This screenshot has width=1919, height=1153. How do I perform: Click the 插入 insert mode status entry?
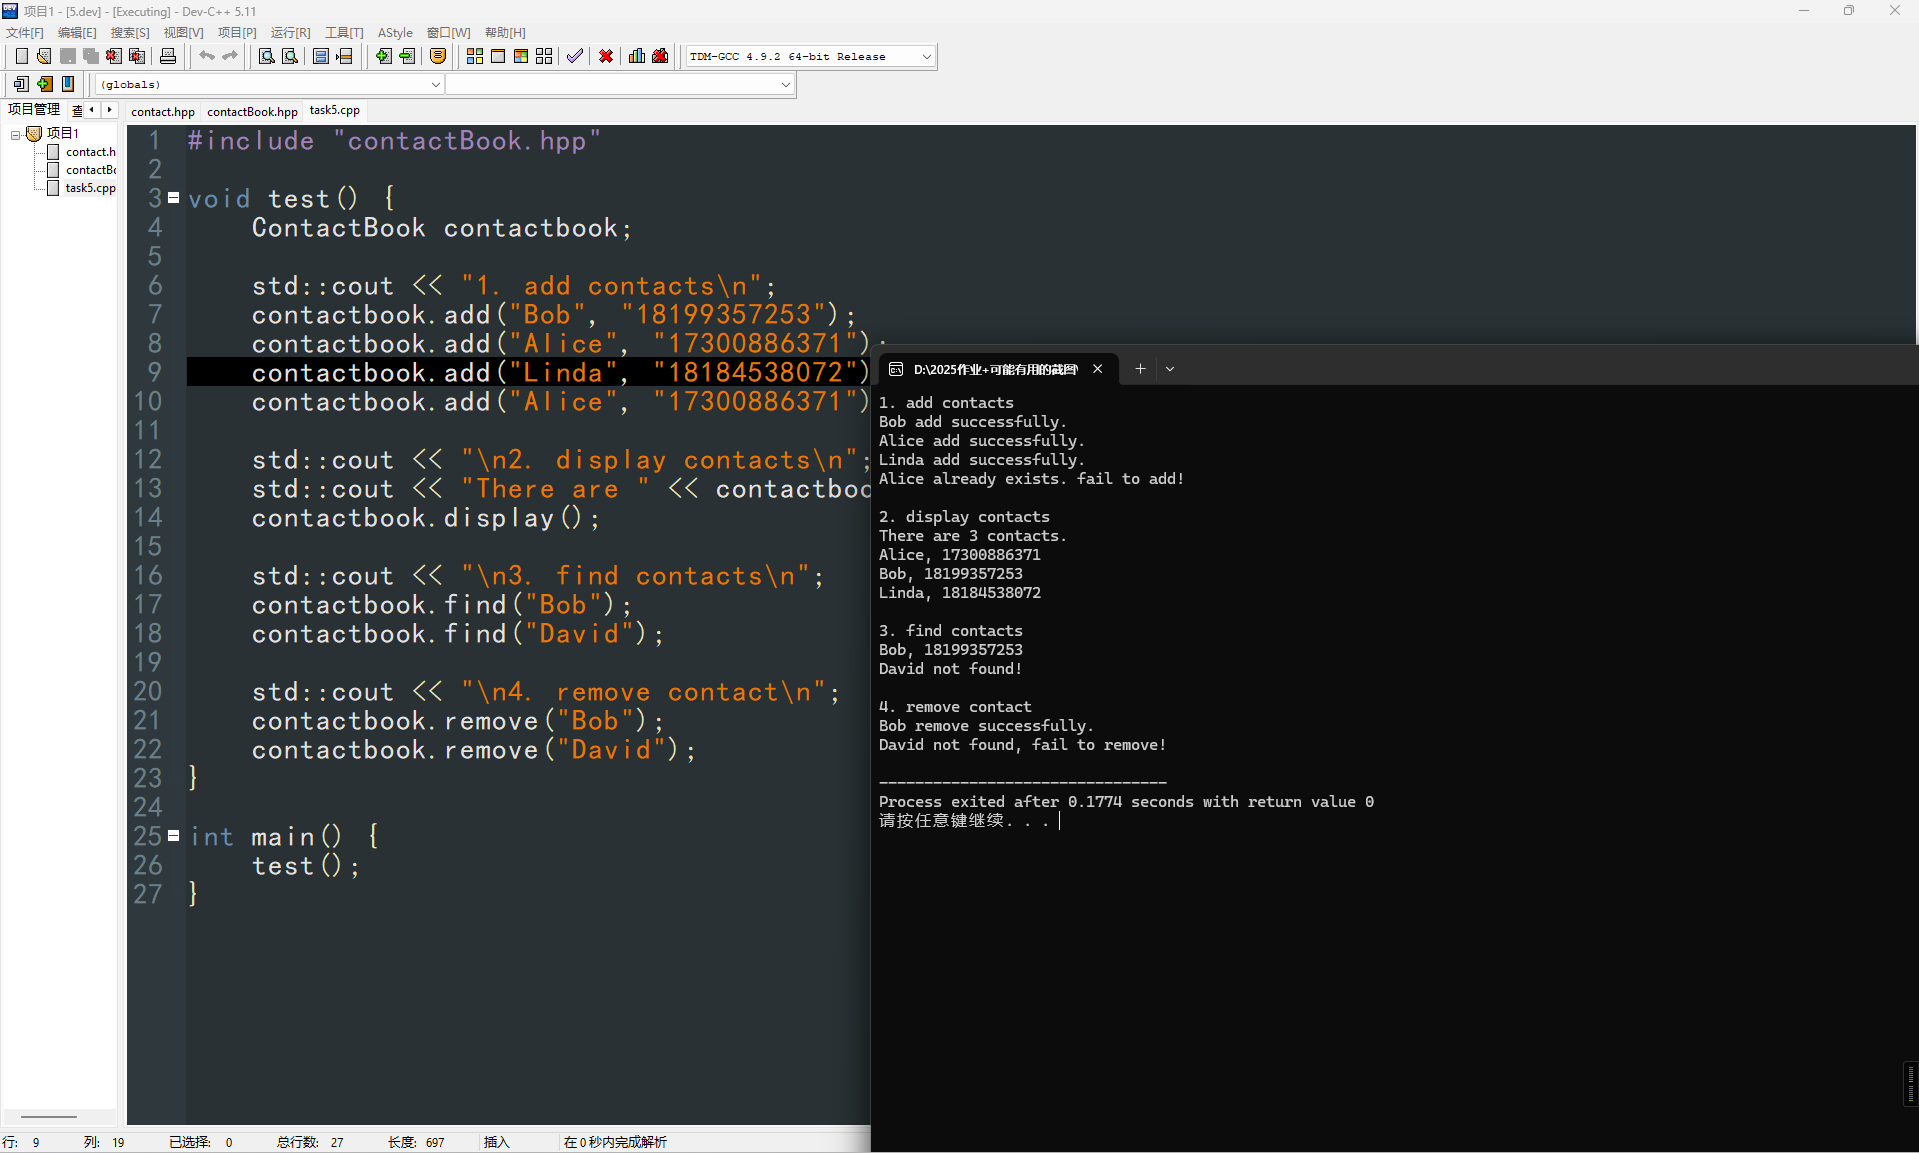[497, 1142]
